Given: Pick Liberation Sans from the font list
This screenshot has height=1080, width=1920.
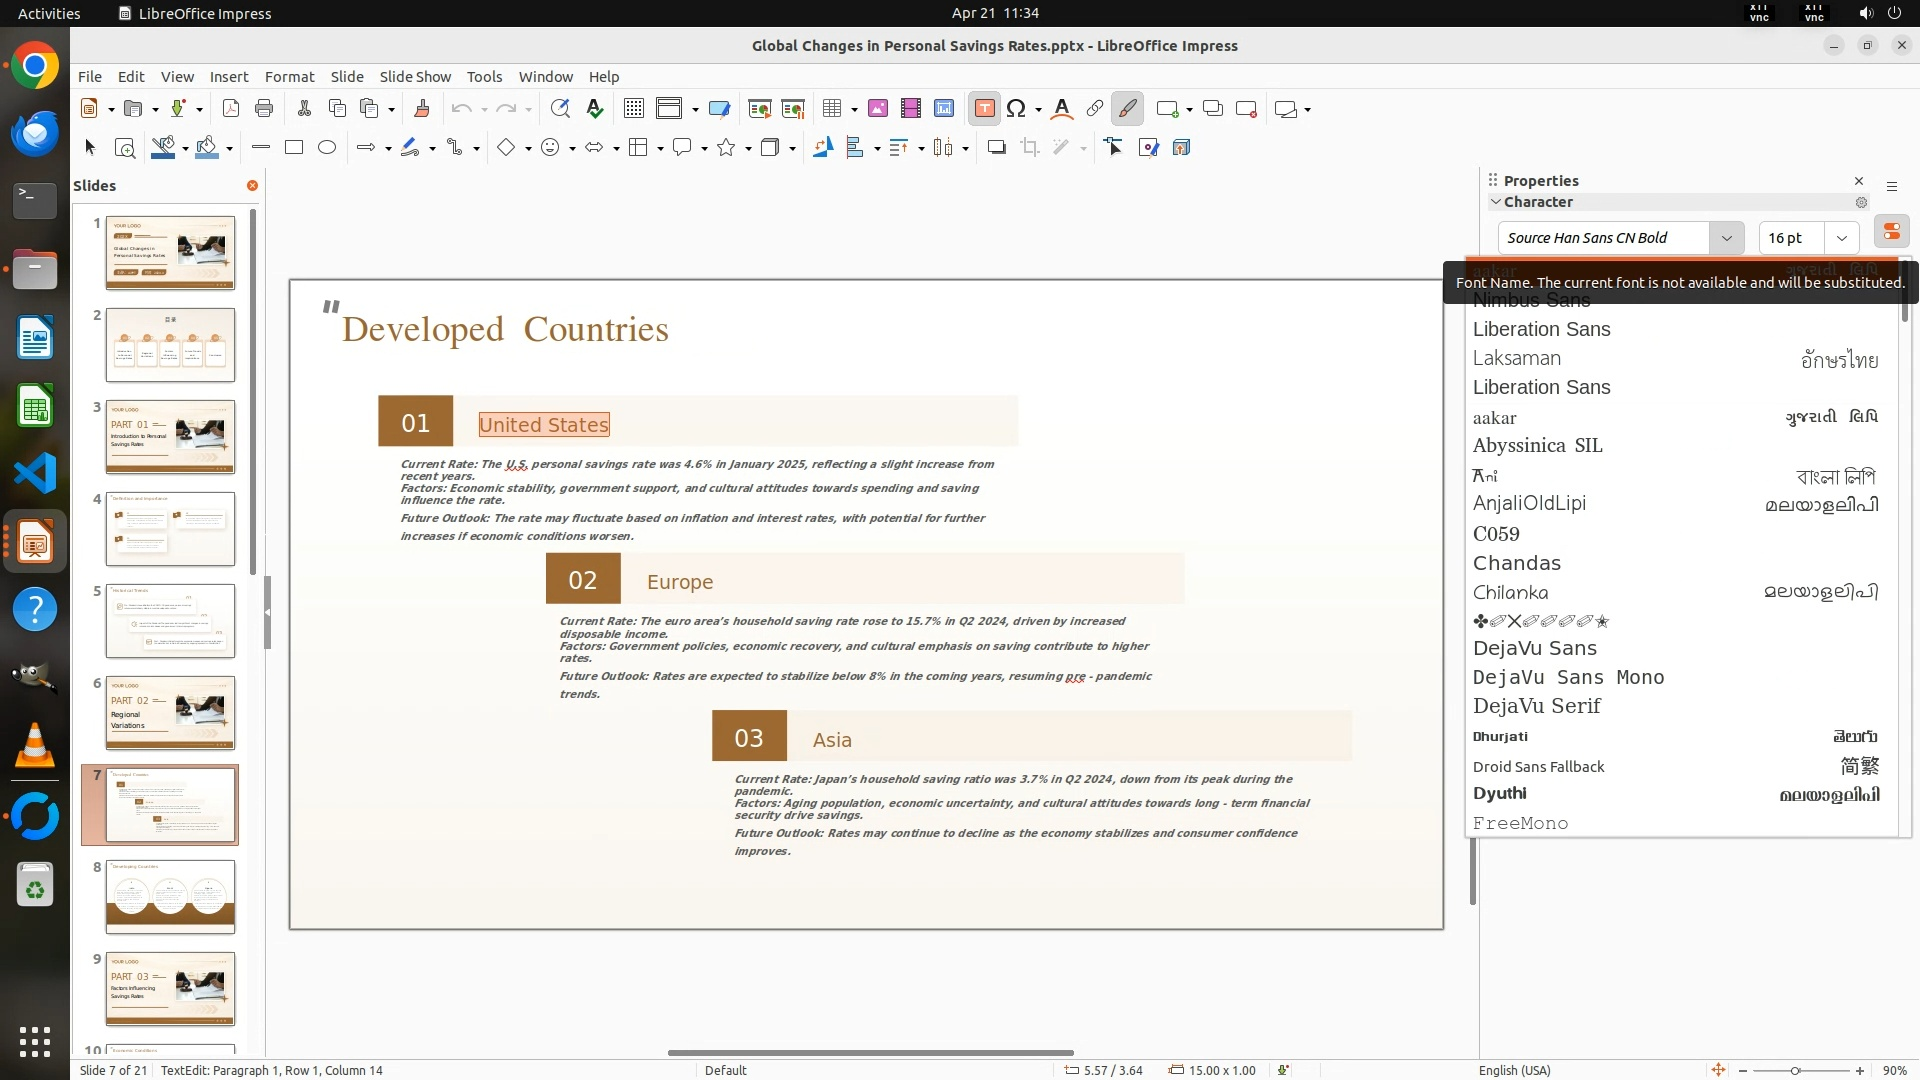Looking at the screenshot, I should click(1541, 329).
